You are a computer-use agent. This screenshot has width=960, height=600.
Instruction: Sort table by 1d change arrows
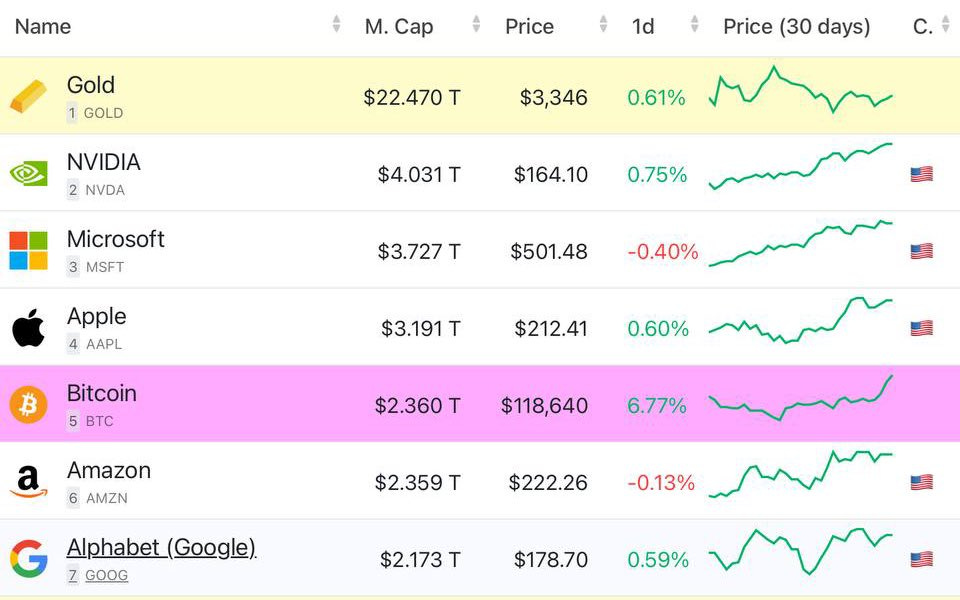(695, 24)
